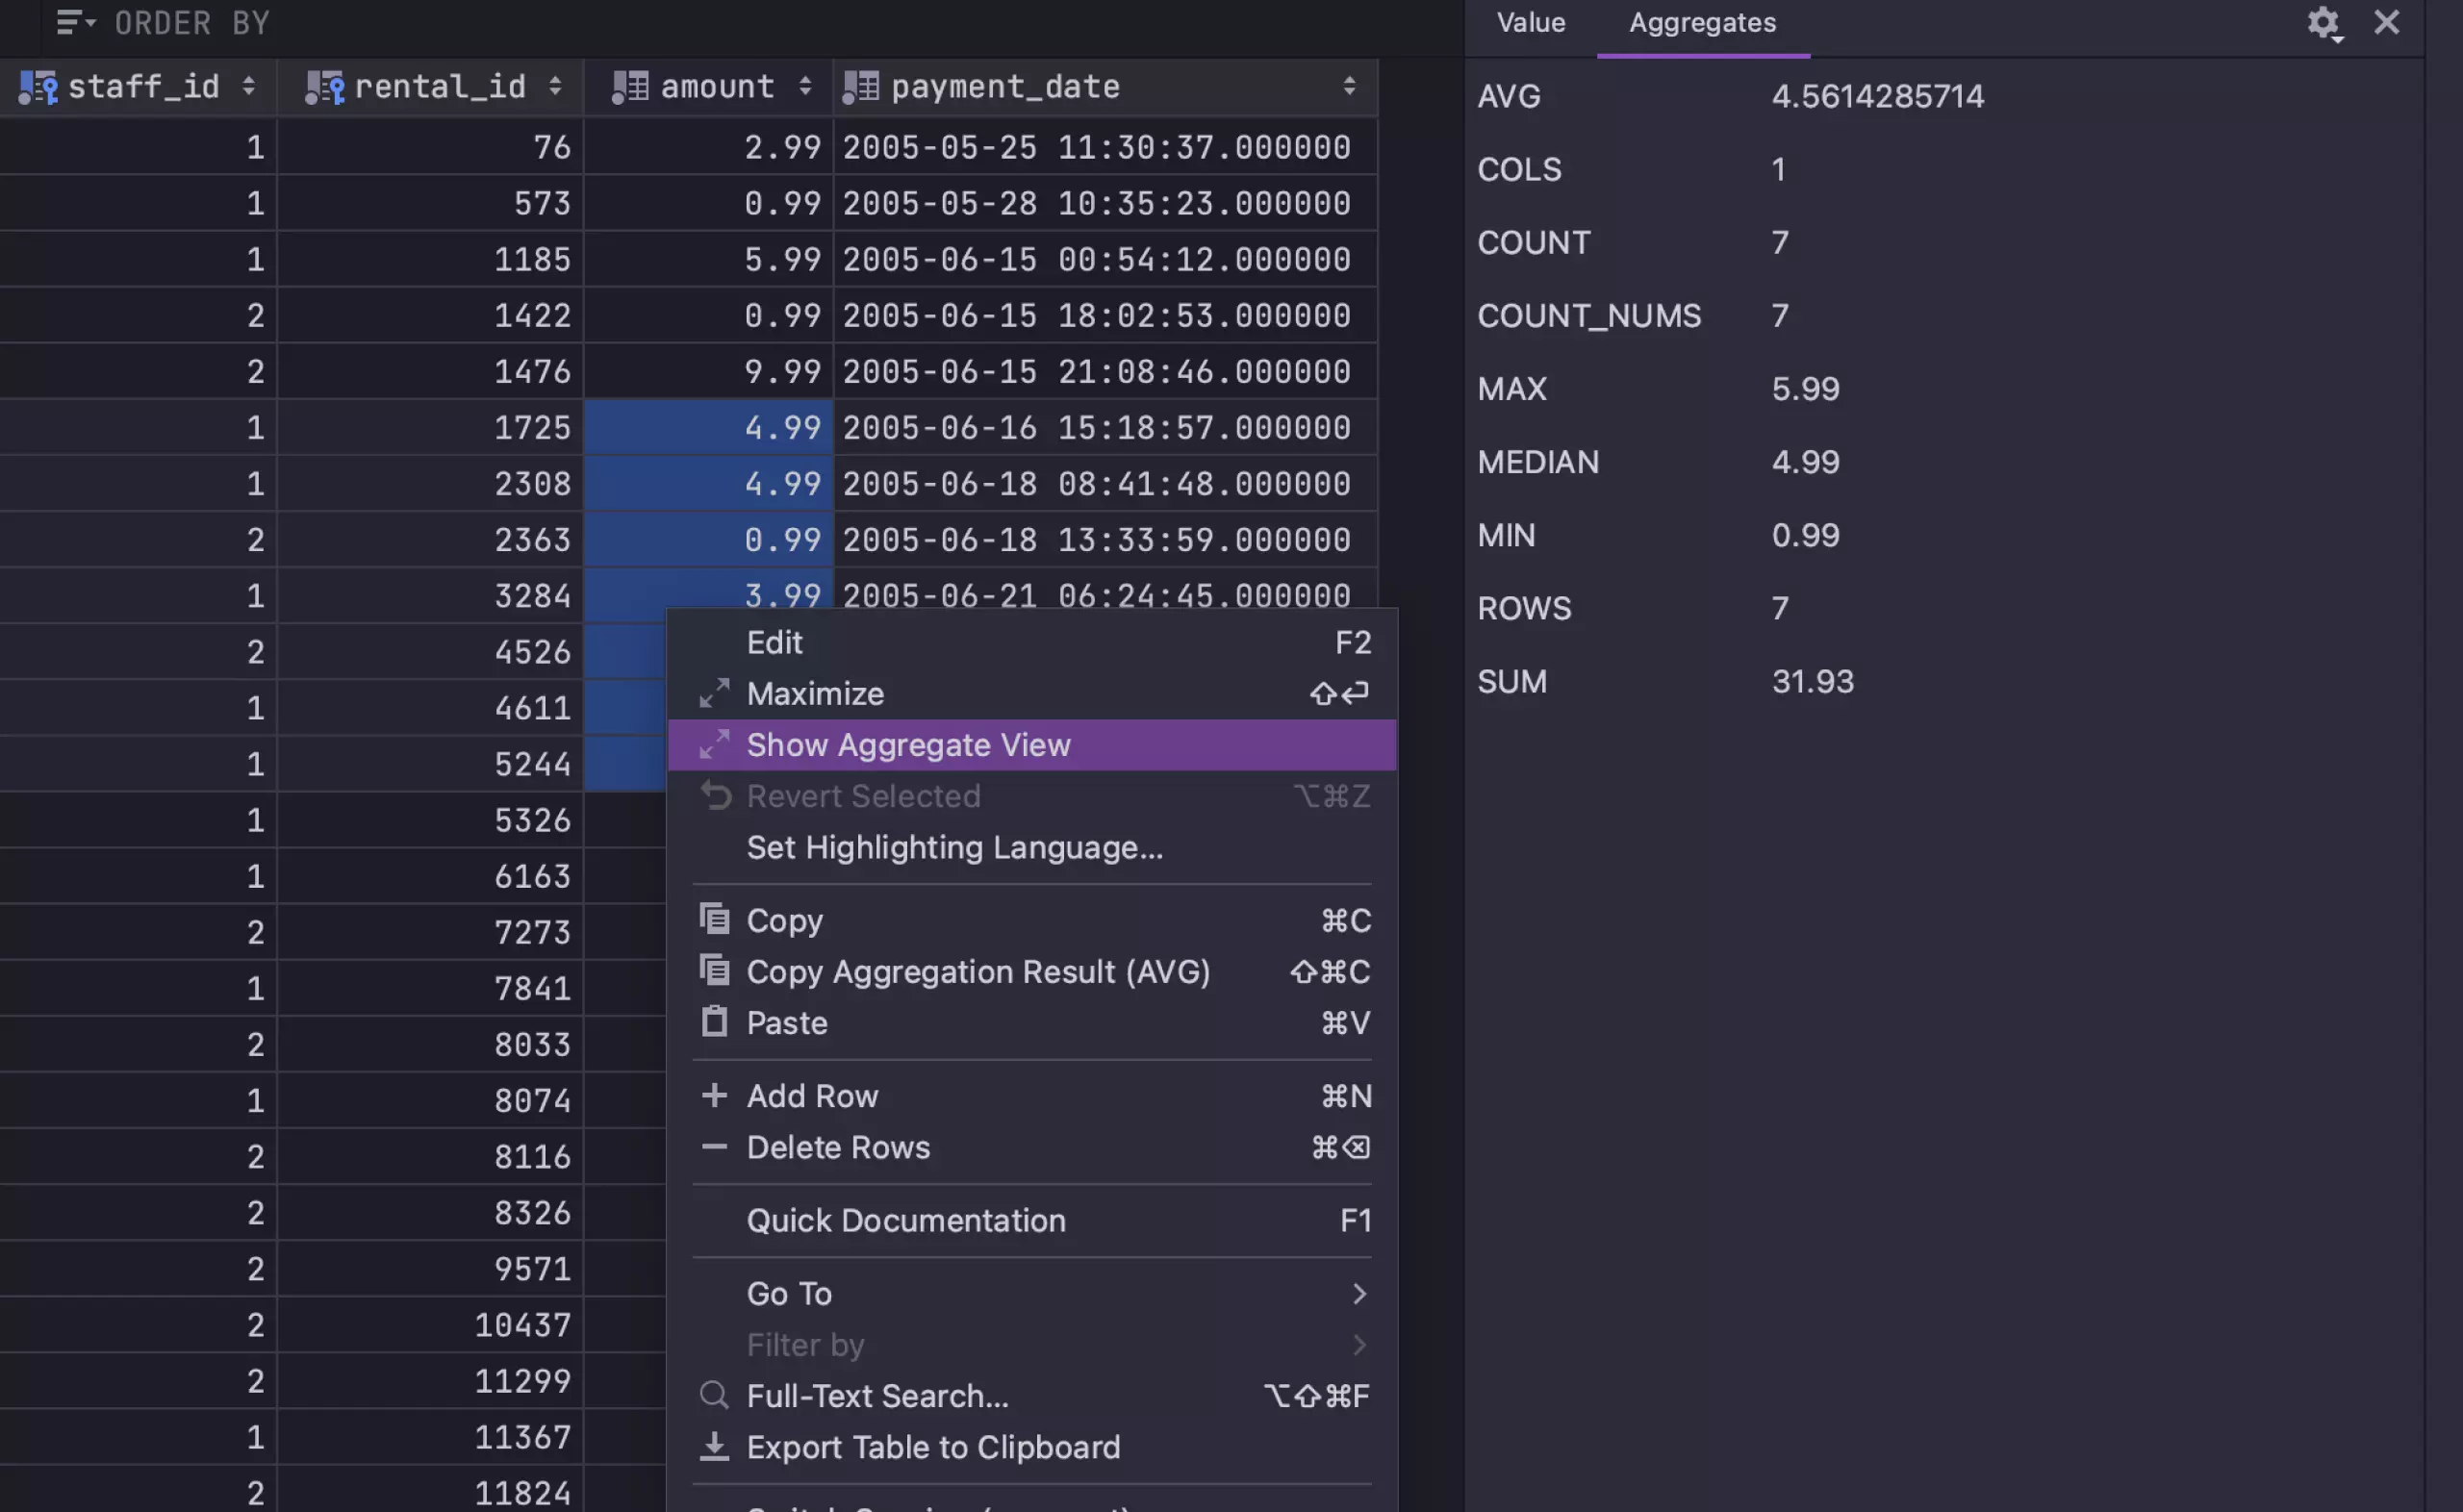Select Show Aggregate View from context menu

906,743
